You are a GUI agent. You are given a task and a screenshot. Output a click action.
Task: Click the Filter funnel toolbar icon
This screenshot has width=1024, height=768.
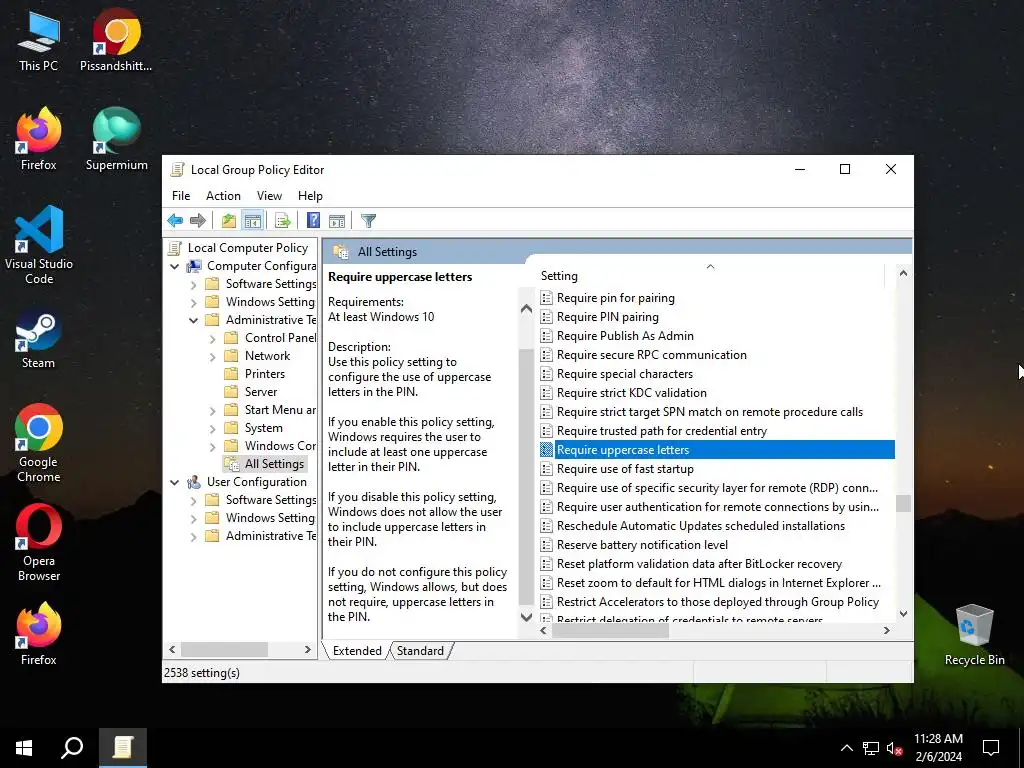click(368, 221)
